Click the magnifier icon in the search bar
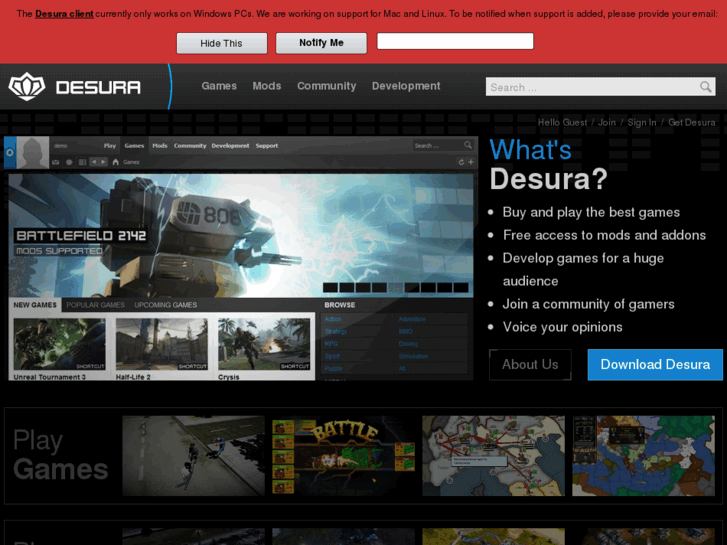This screenshot has width=727, height=545. click(x=705, y=87)
